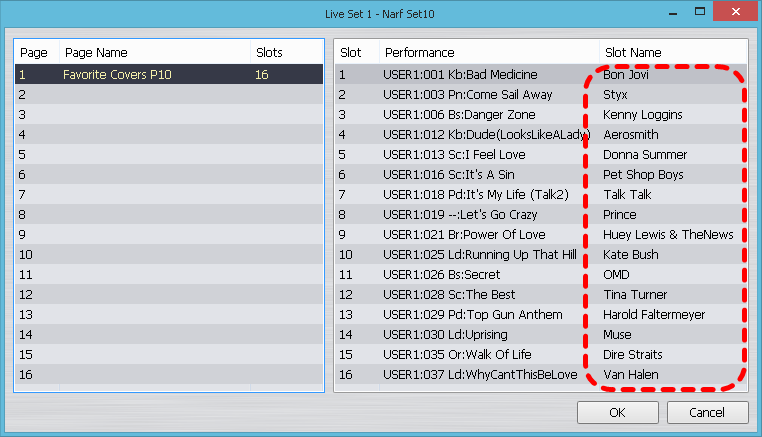Click the Slot Name column header
Viewport: 762px width, 437px height.
tap(673, 52)
